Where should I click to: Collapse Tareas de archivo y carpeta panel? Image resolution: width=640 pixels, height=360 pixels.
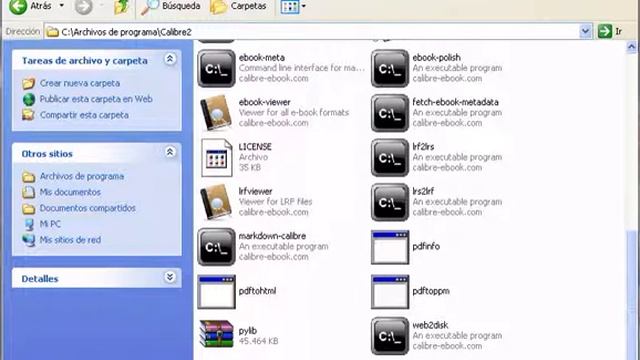(170, 60)
